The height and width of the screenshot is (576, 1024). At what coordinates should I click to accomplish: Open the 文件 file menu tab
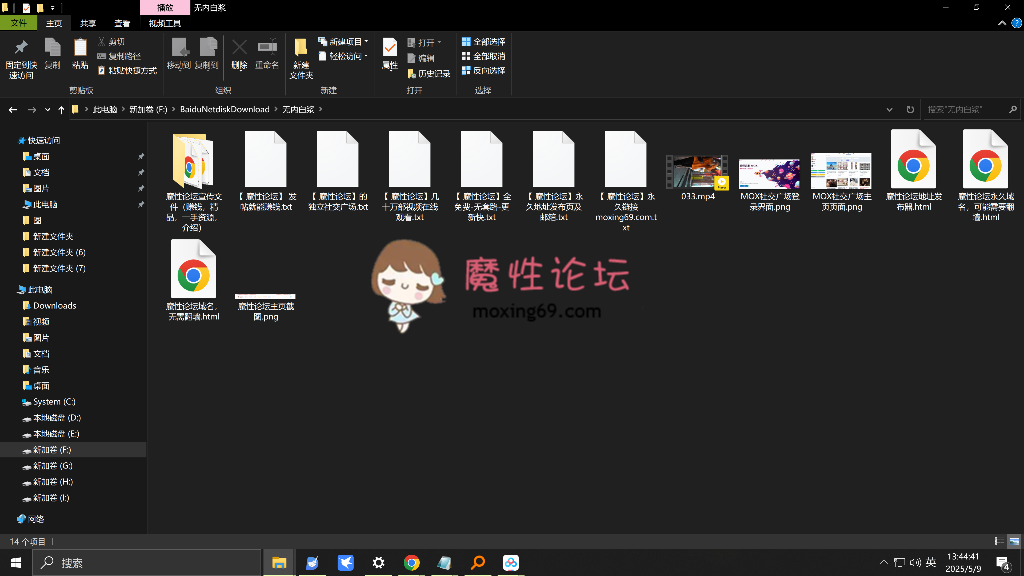pos(18,23)
